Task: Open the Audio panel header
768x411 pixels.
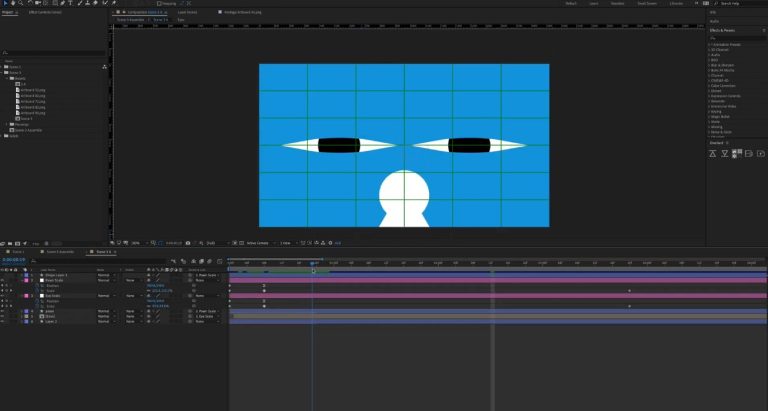Action: pyautogui.click(x=714, y=22)
